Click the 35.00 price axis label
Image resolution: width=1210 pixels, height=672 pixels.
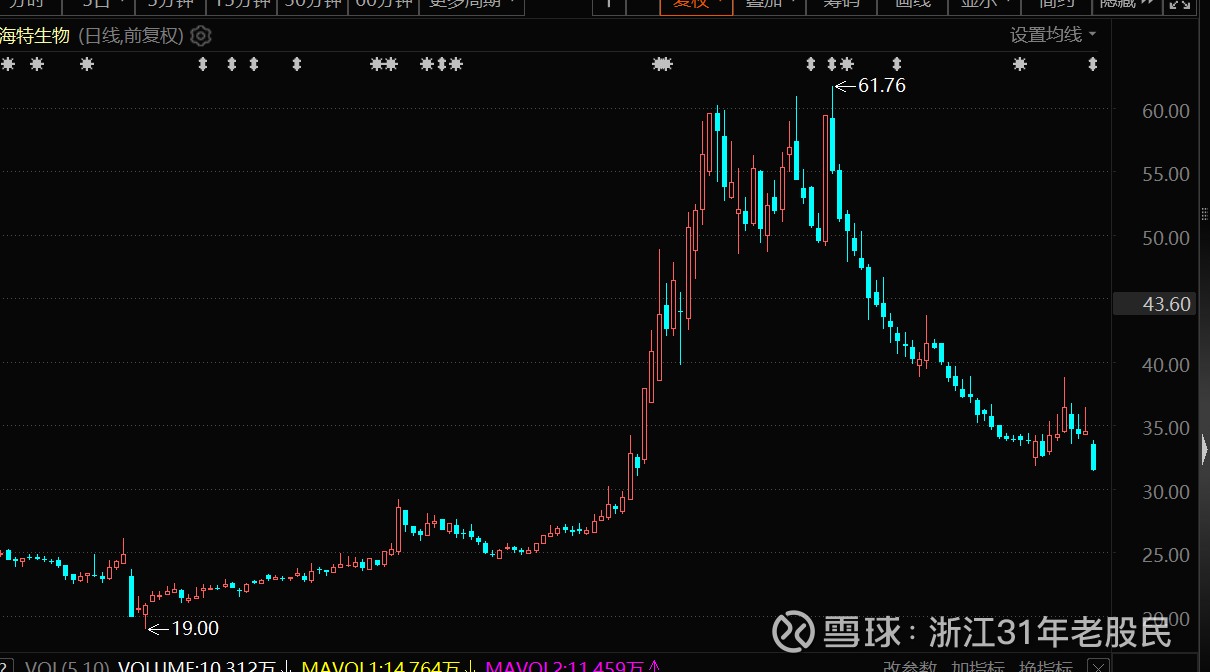[x=1166, y=428]
